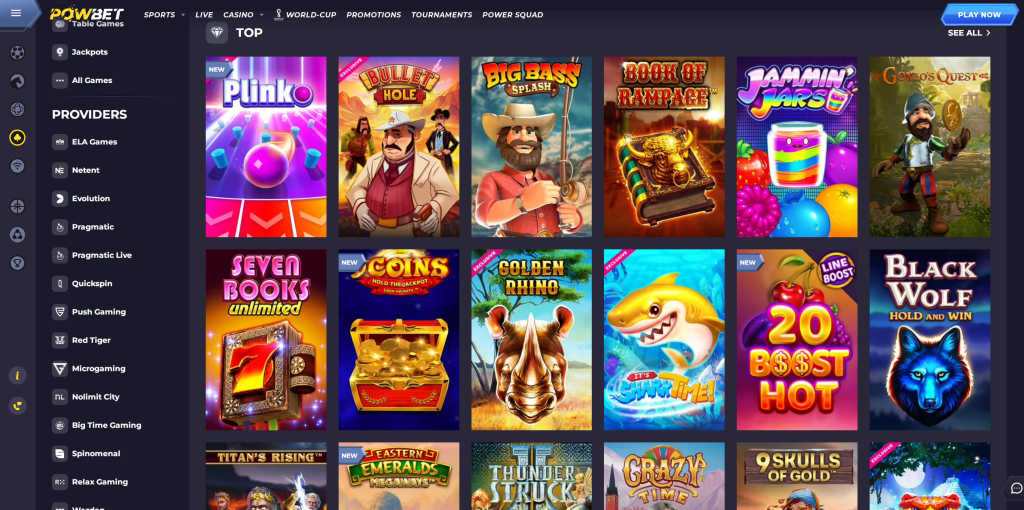Open the information sidebar icon
1024x510 pixels.
tap(18, 375)
